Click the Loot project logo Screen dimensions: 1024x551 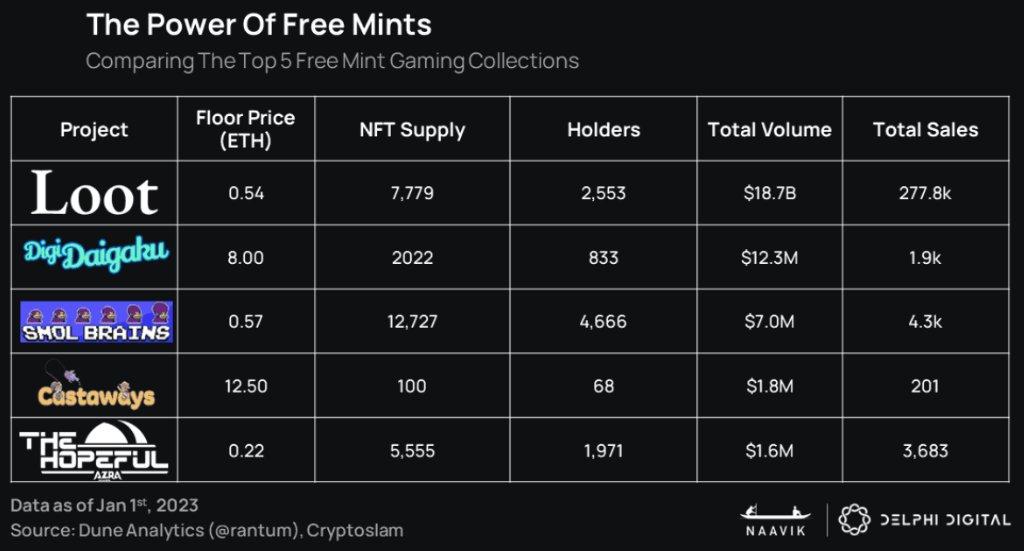(x=94, y=193)
